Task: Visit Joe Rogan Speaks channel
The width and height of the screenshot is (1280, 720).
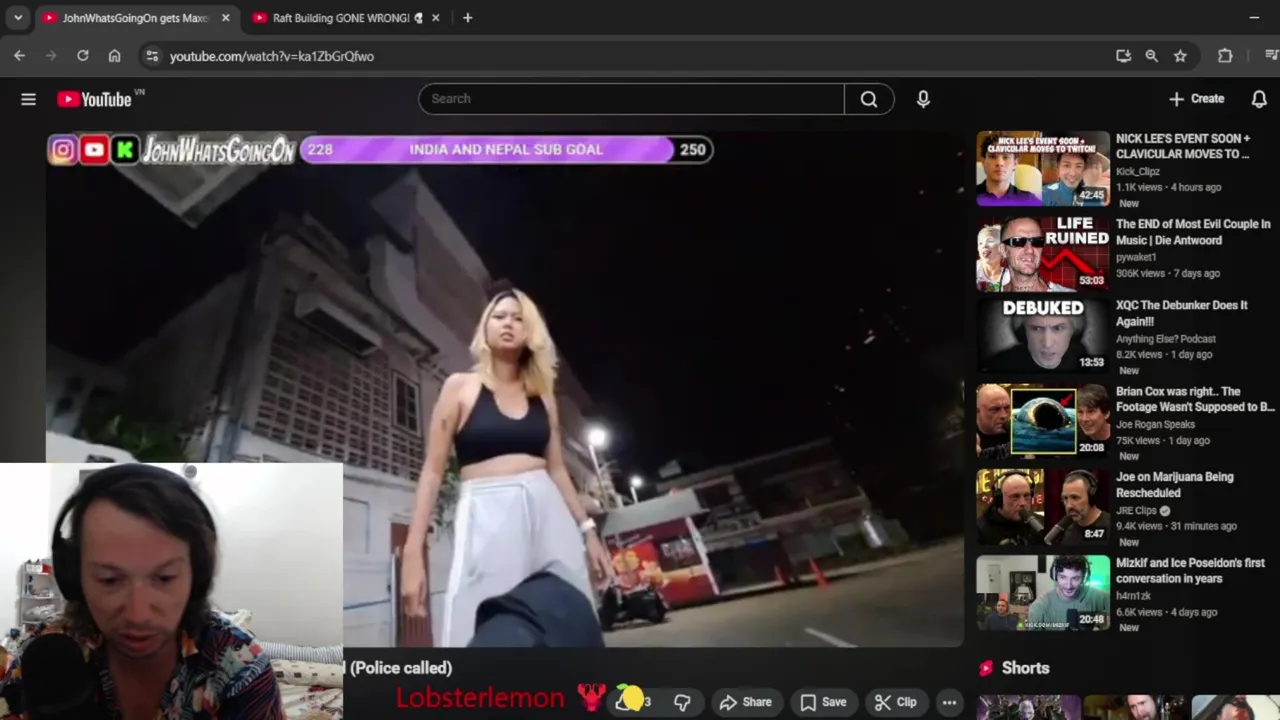Action: click(x=1155, y=425)
